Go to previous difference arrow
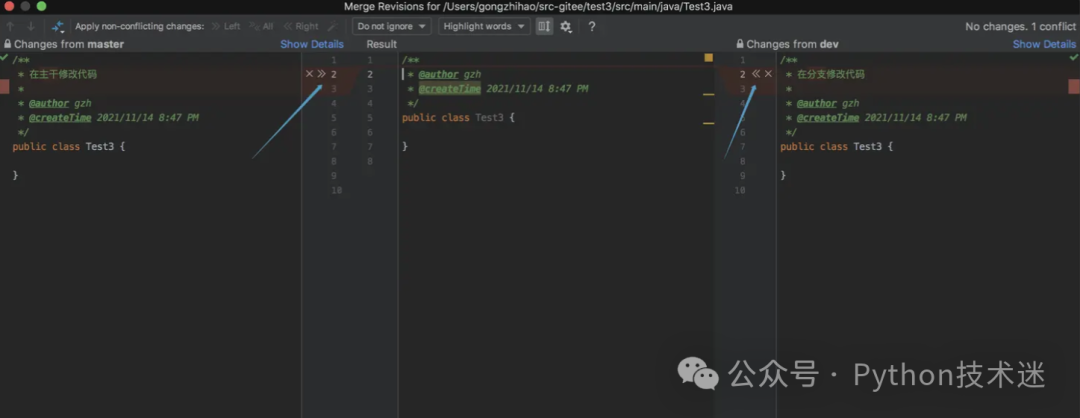Viewport: 1080px width, 418px height. click(11, 26)
